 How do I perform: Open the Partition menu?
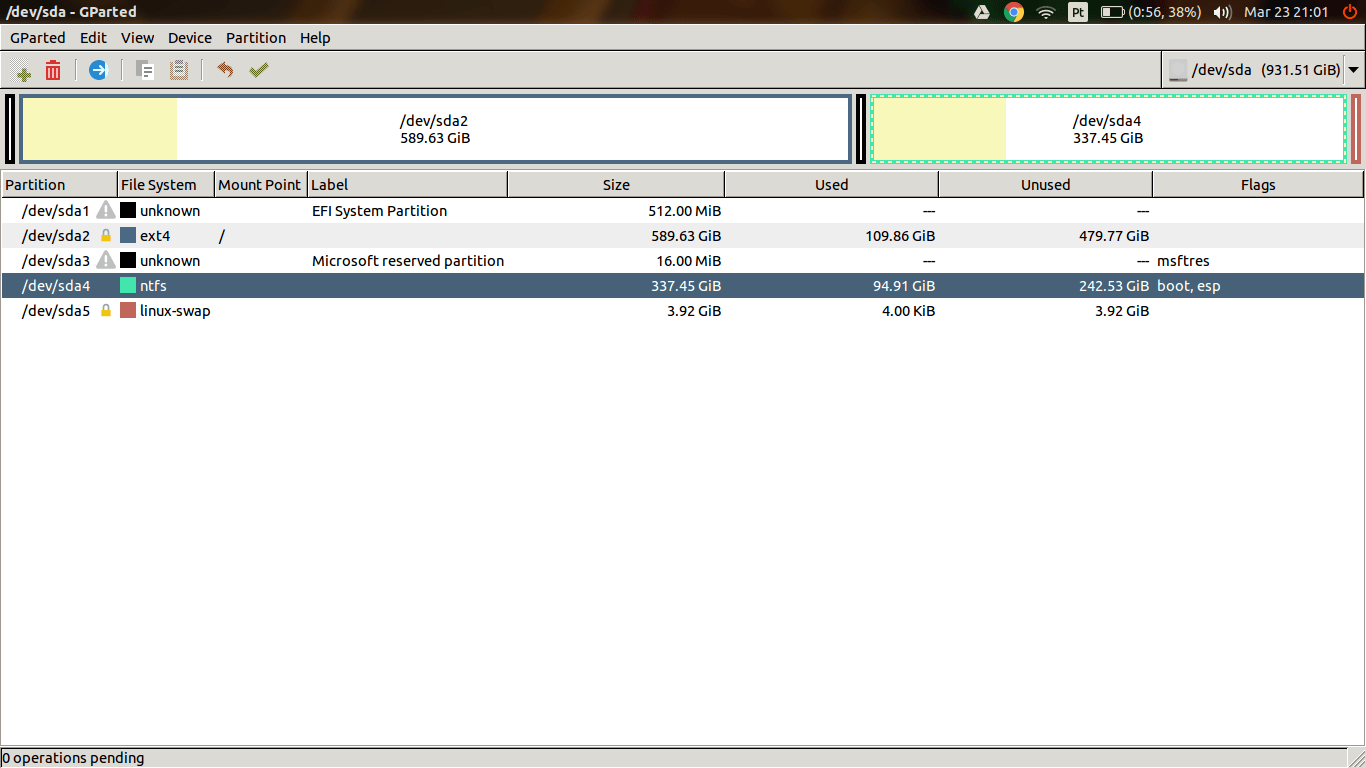pyautogui.click(x=256, y=37)
